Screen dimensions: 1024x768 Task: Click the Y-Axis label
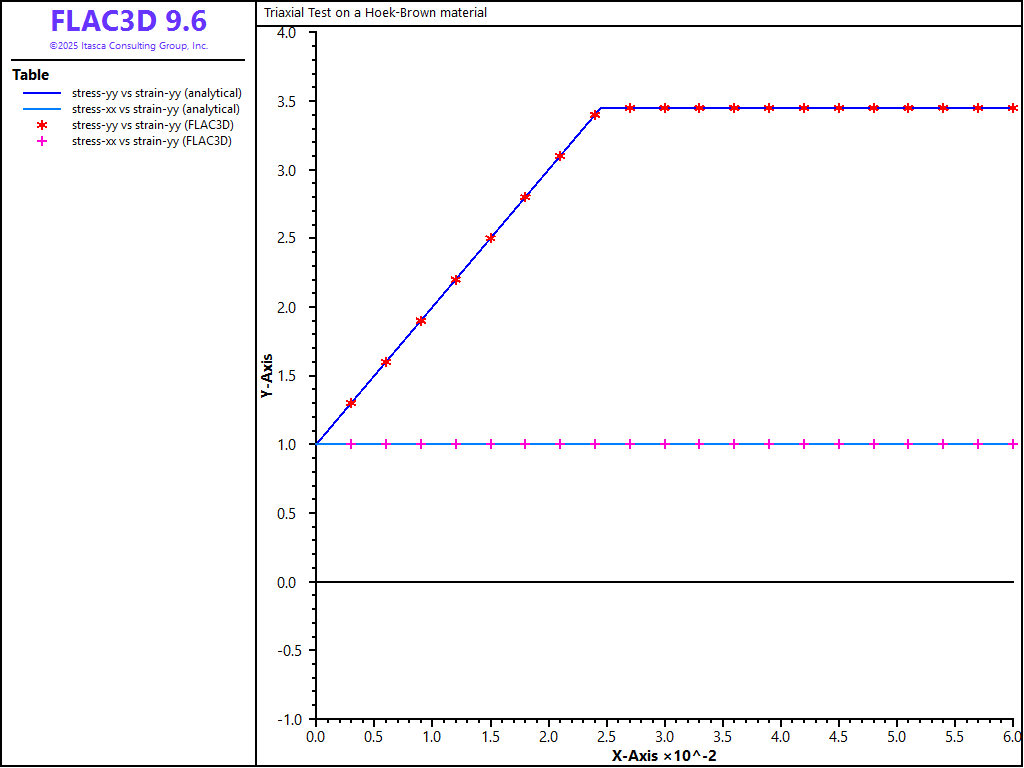coord(267,376)
